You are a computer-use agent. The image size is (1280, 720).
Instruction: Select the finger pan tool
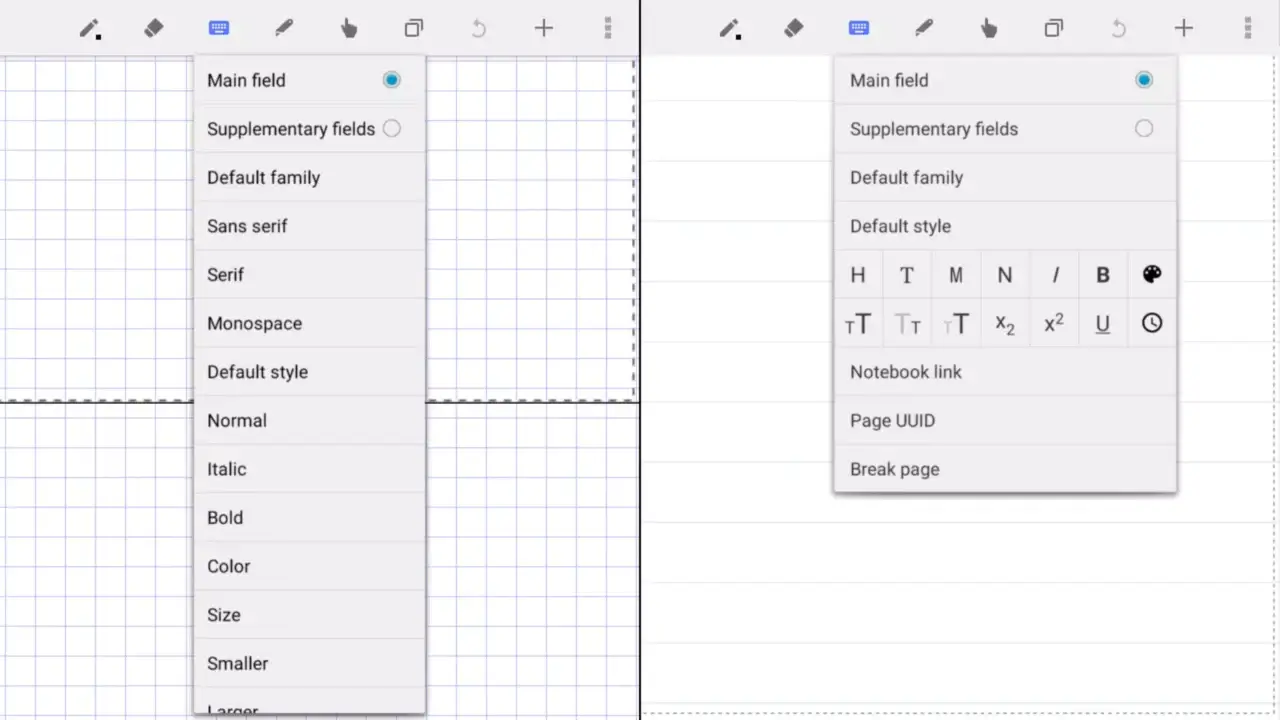pos(349,29)
